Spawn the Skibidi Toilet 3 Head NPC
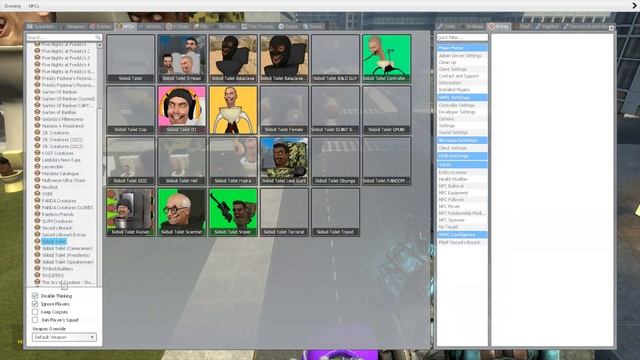 (x=182, y=58)
